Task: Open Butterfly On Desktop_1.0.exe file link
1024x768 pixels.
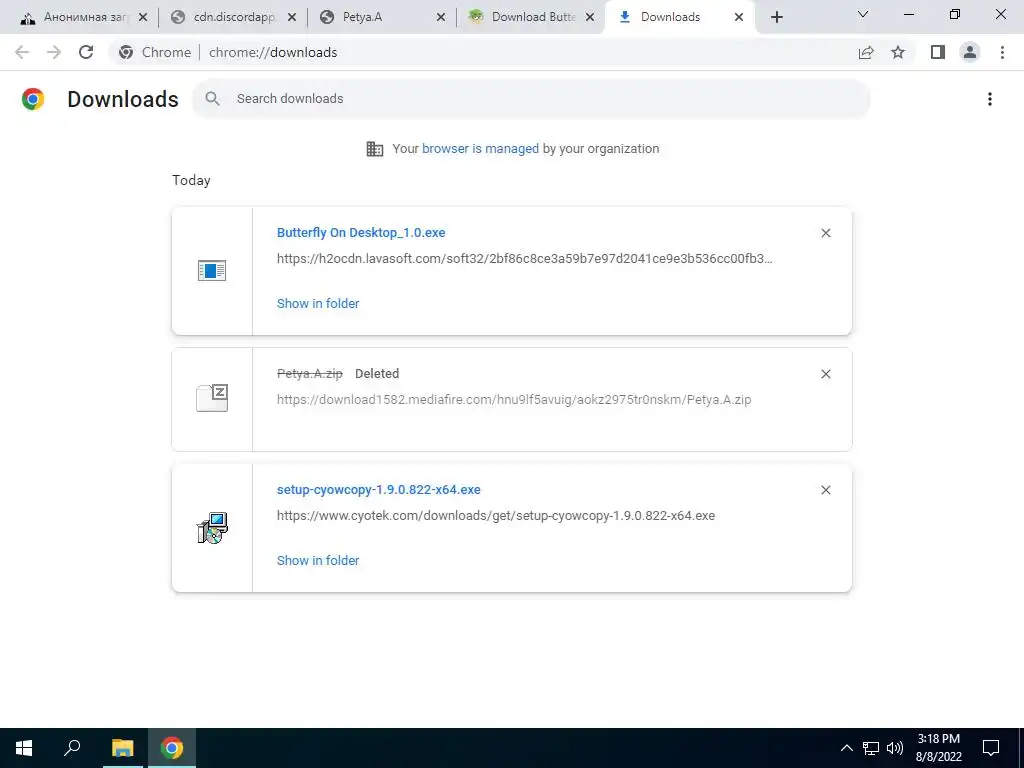Action: [x=361, y=232]
